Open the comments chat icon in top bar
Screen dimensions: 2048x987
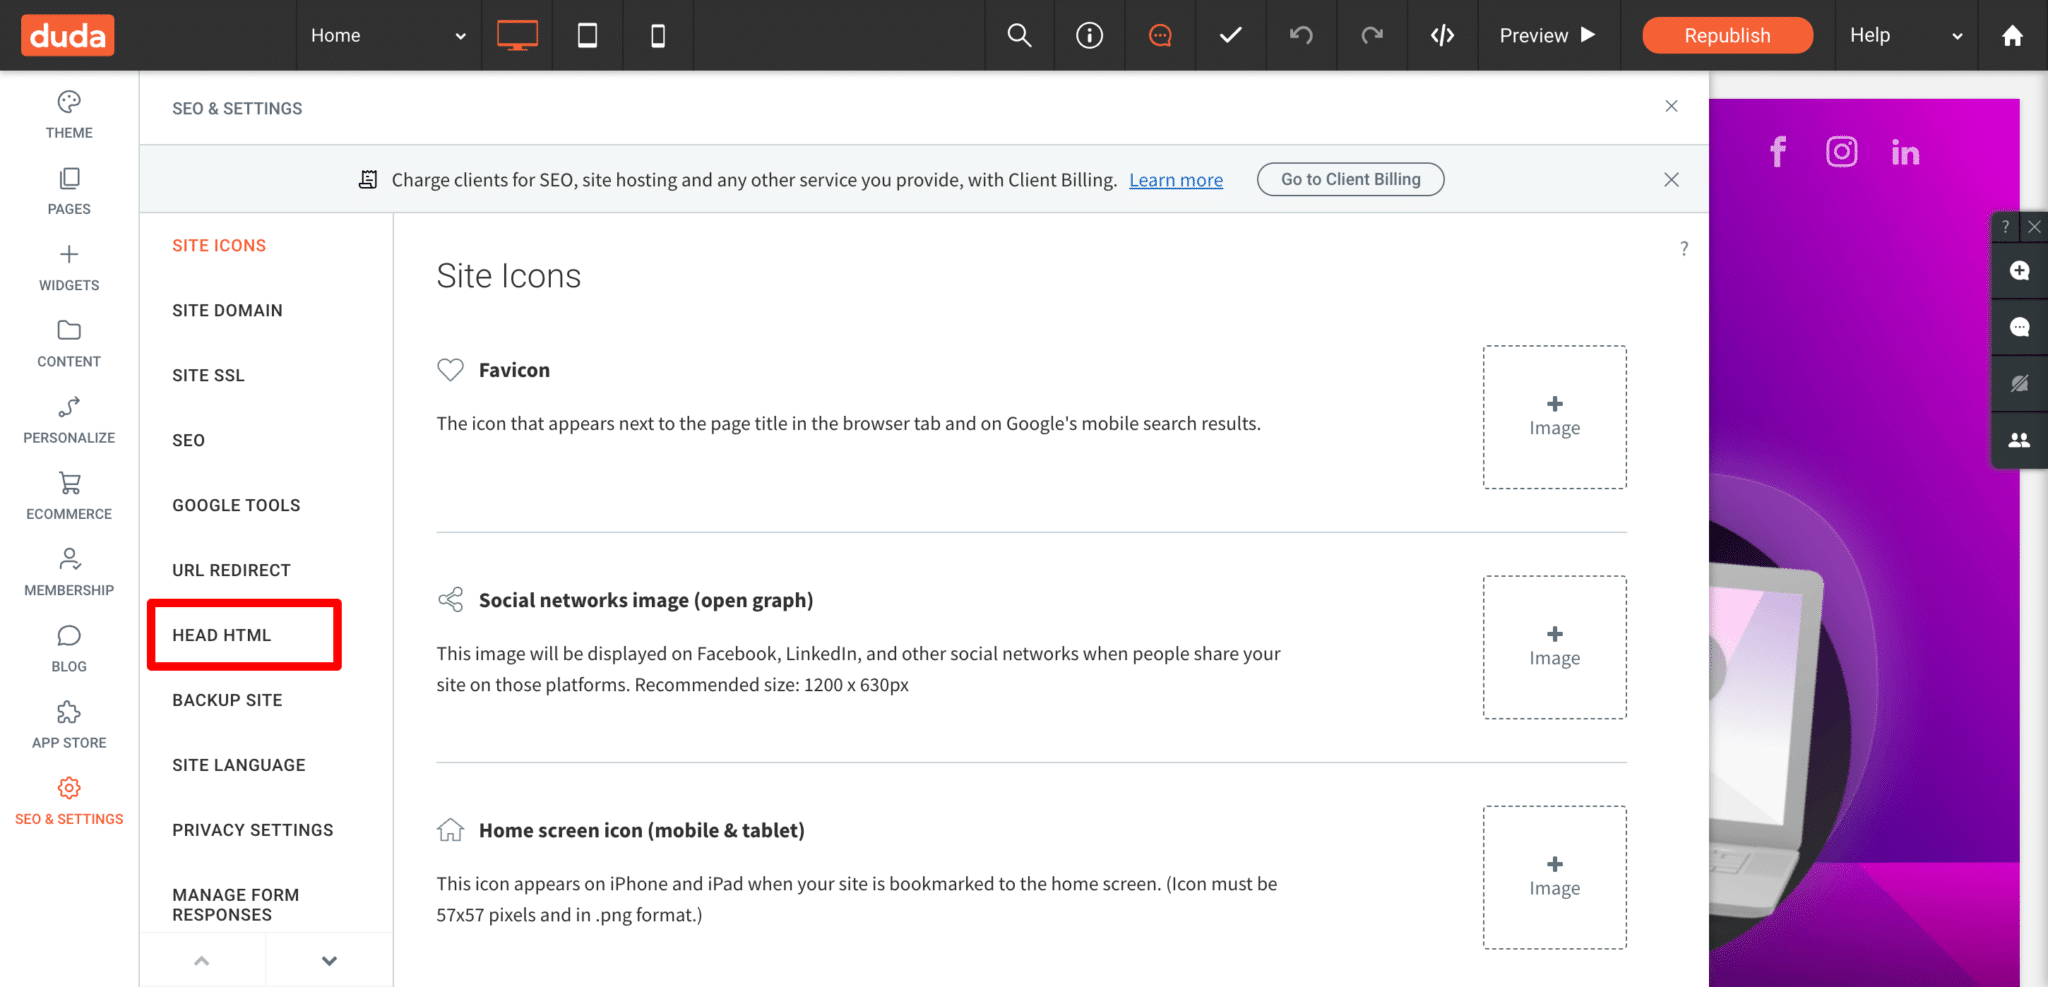pyautogui.click(x=1160, y=35)
